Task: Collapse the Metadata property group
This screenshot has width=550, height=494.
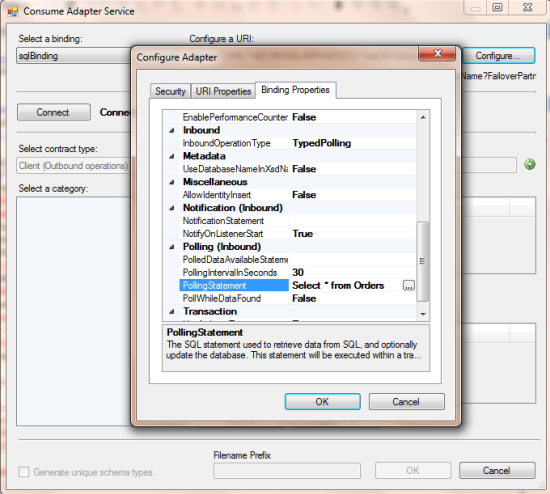Action: pyautogui.click(x=172, y=156)
